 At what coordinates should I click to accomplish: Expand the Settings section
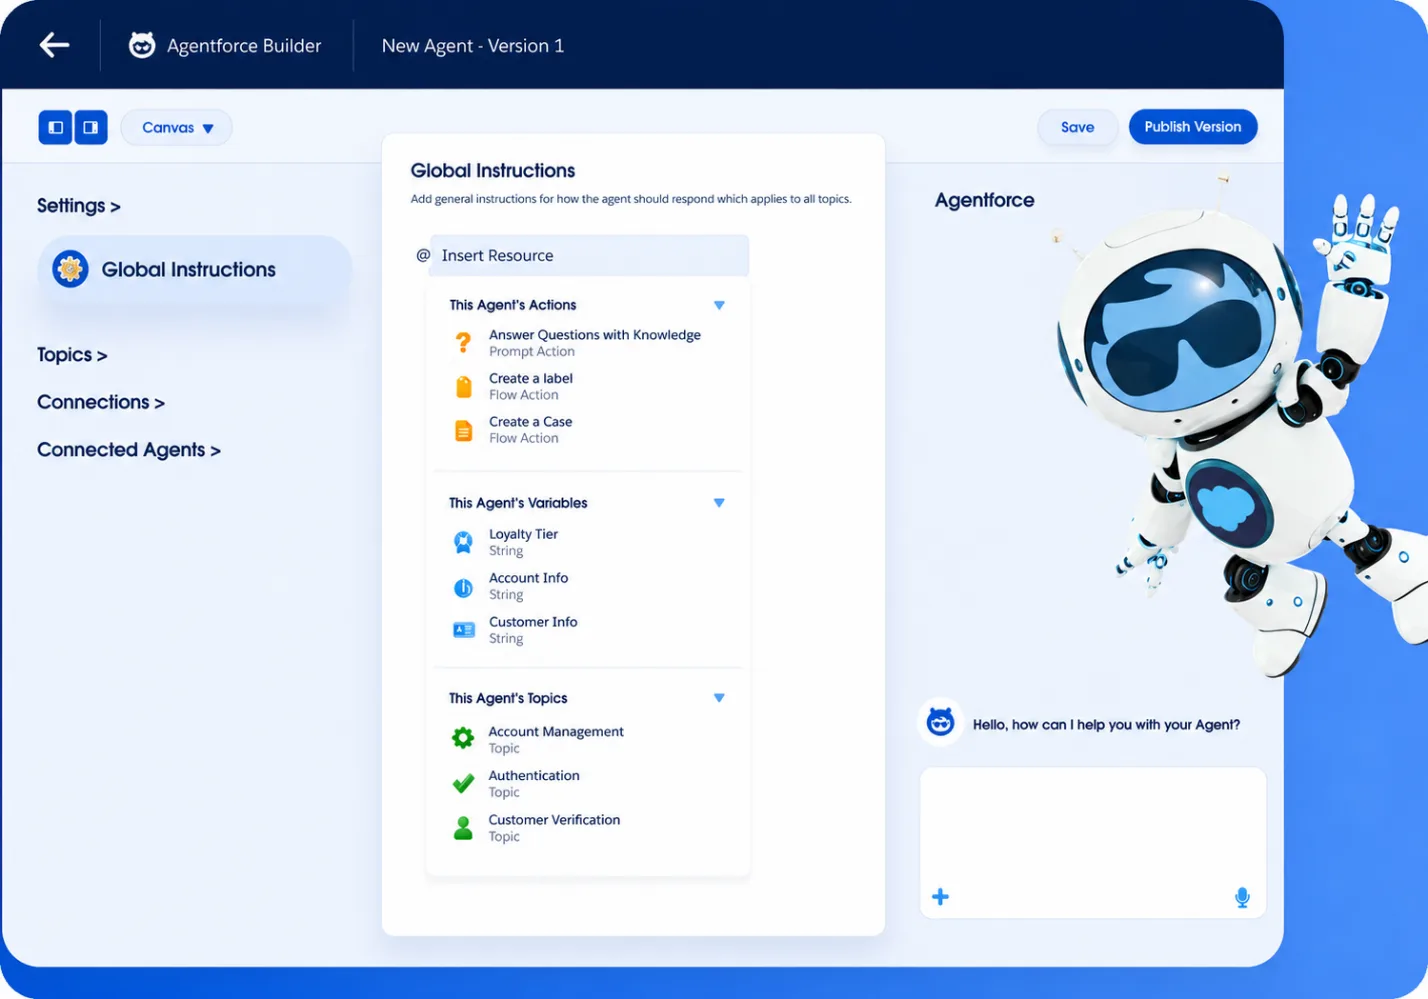(x=79, y=206)
